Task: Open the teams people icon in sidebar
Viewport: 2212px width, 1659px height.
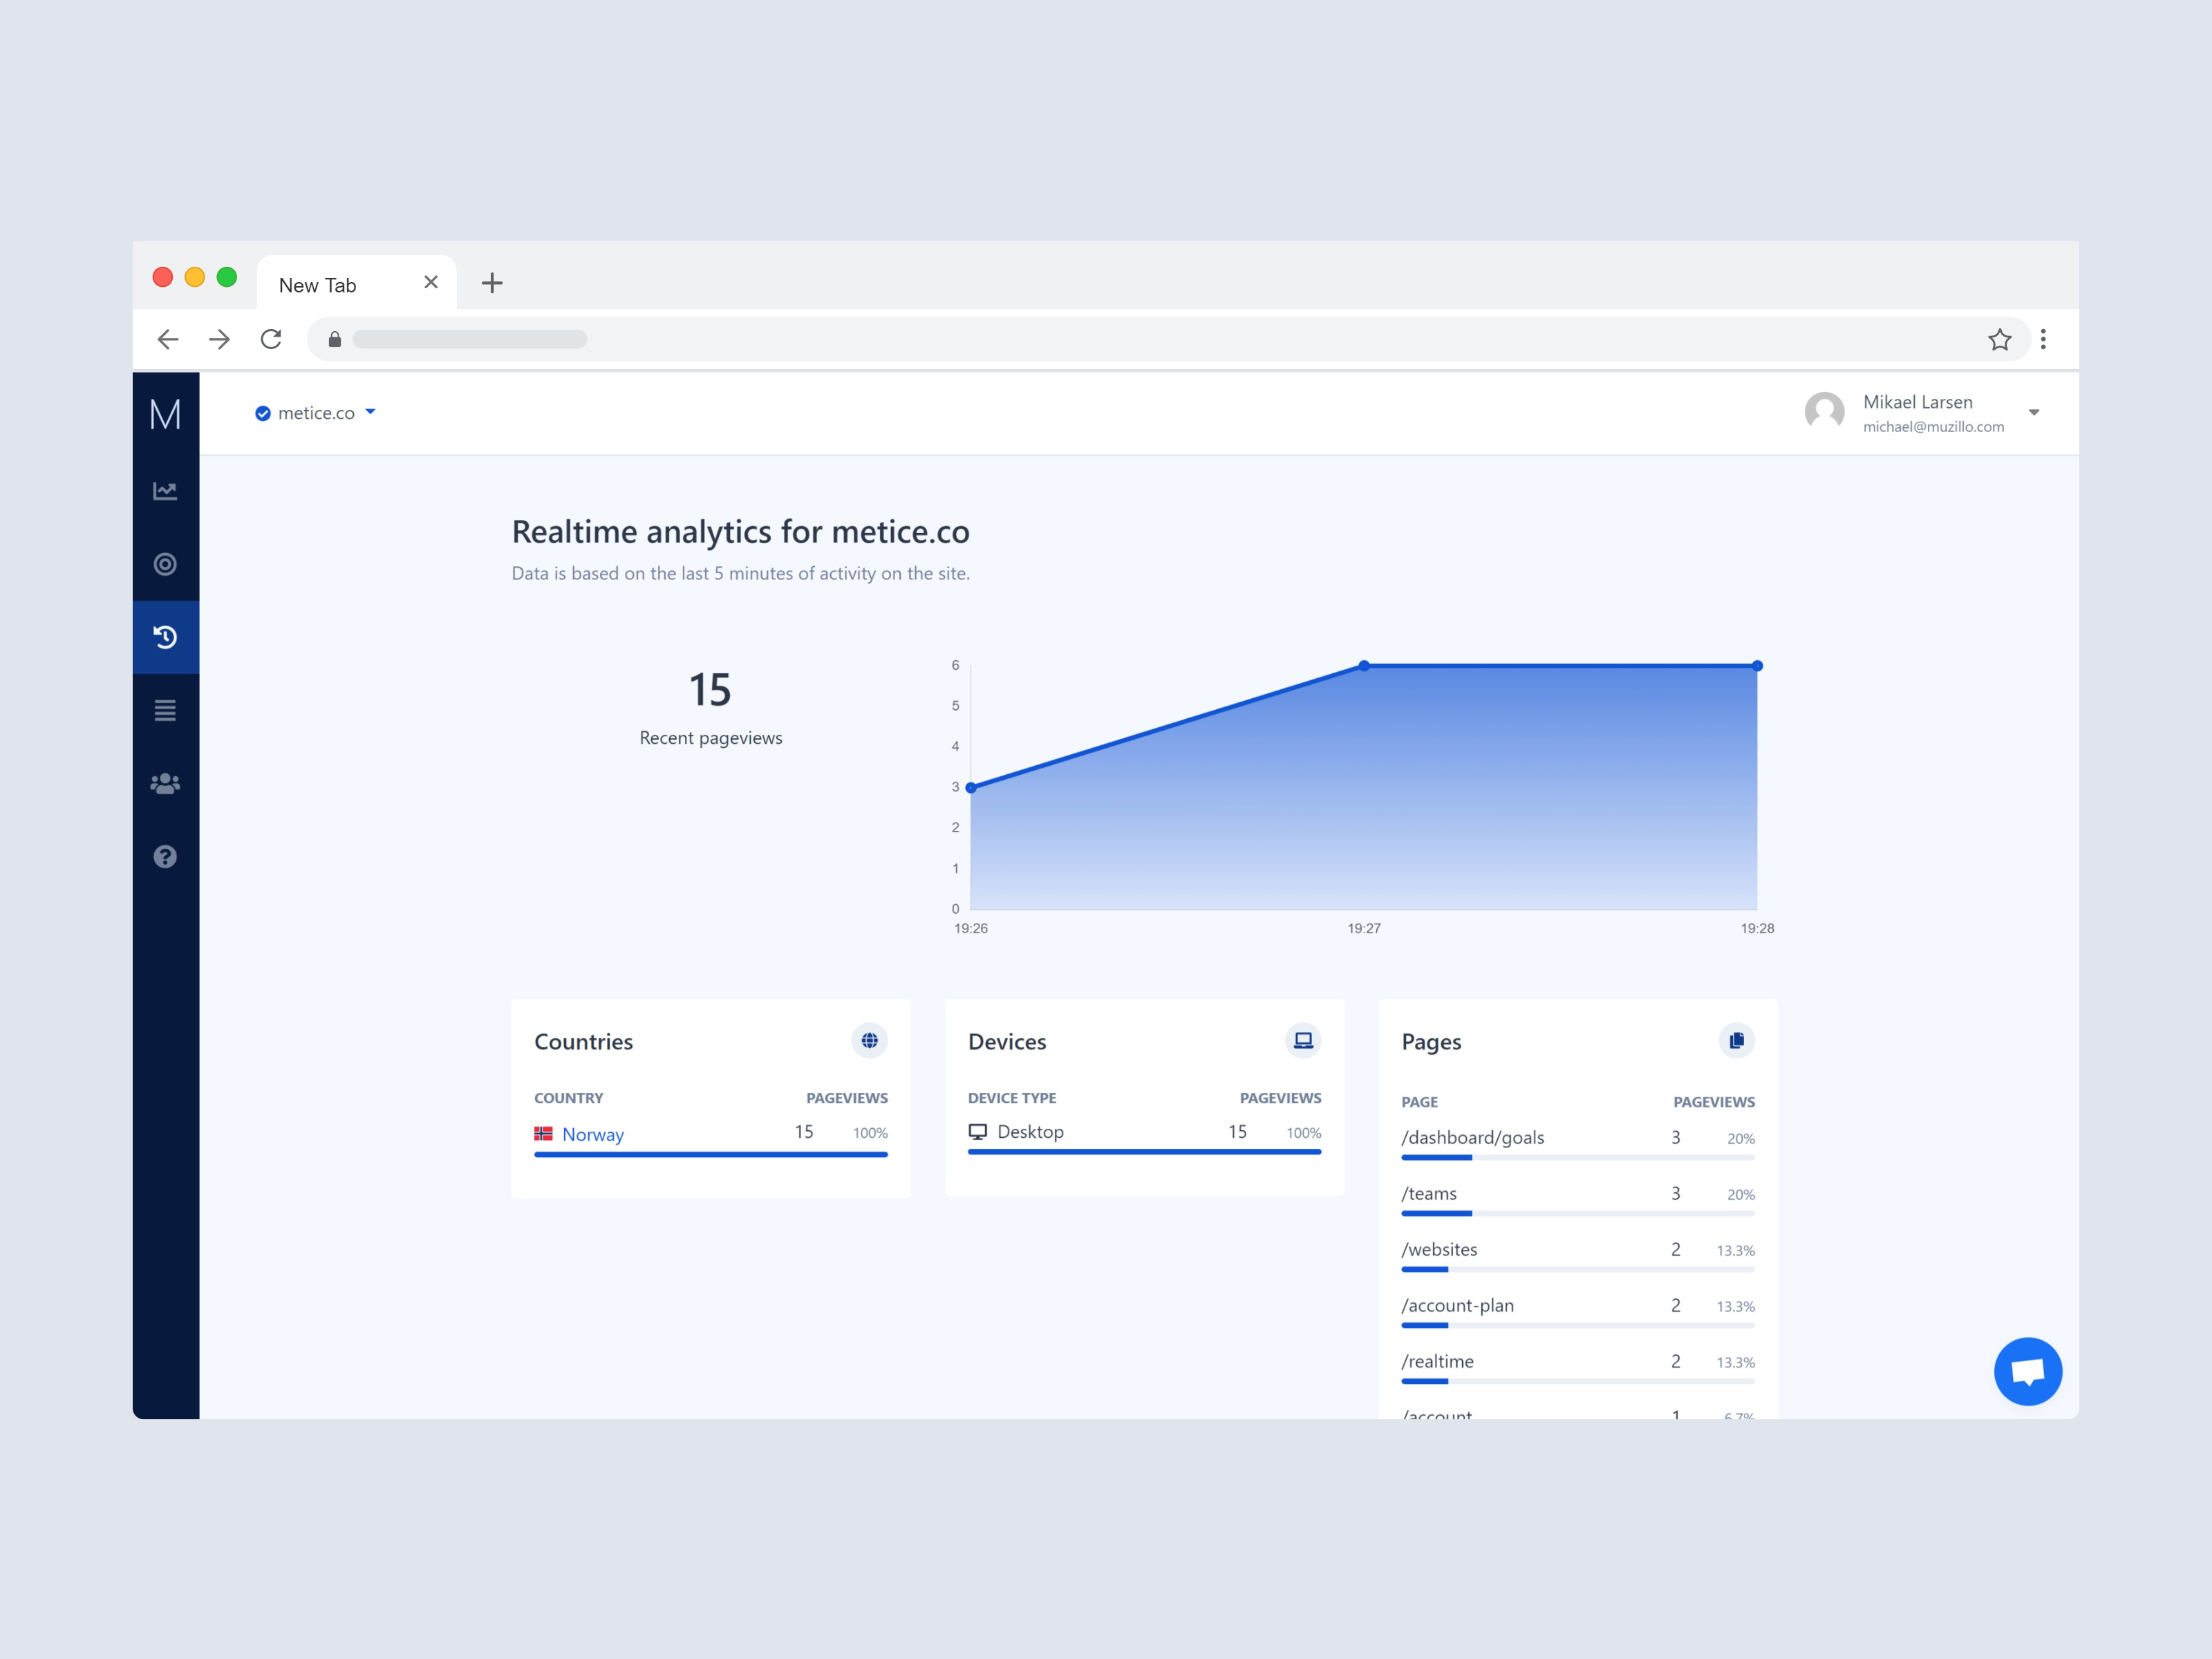Action: point(165,784)
